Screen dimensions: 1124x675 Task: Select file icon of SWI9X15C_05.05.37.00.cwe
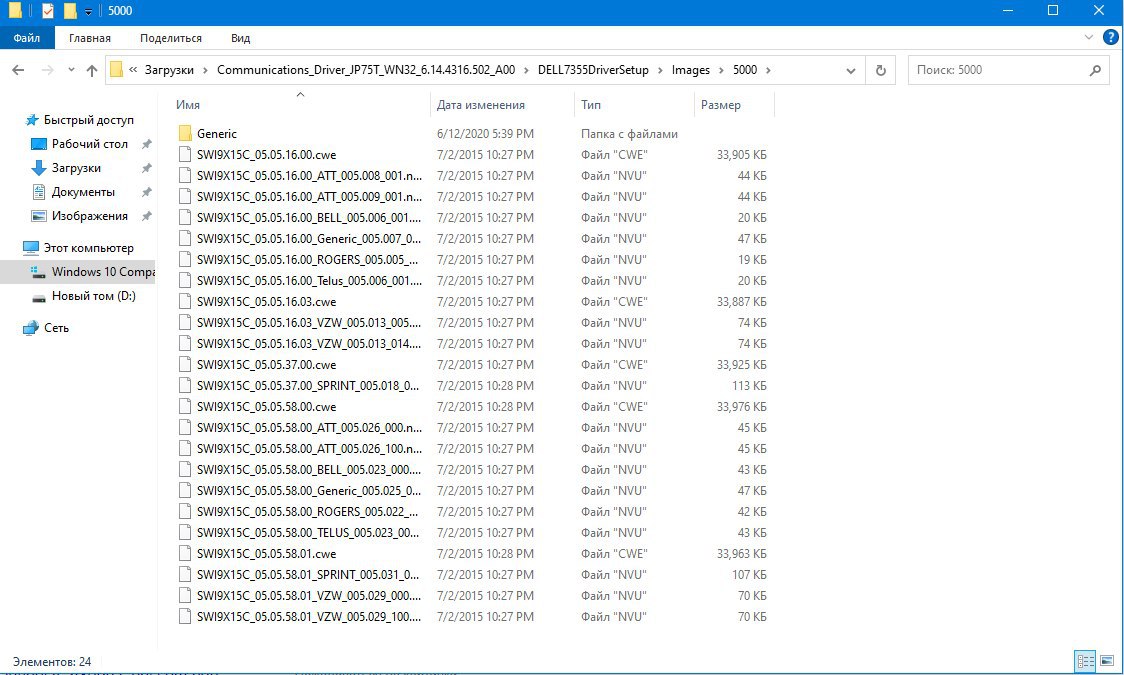pyautogui.click(x=185, y=365)
